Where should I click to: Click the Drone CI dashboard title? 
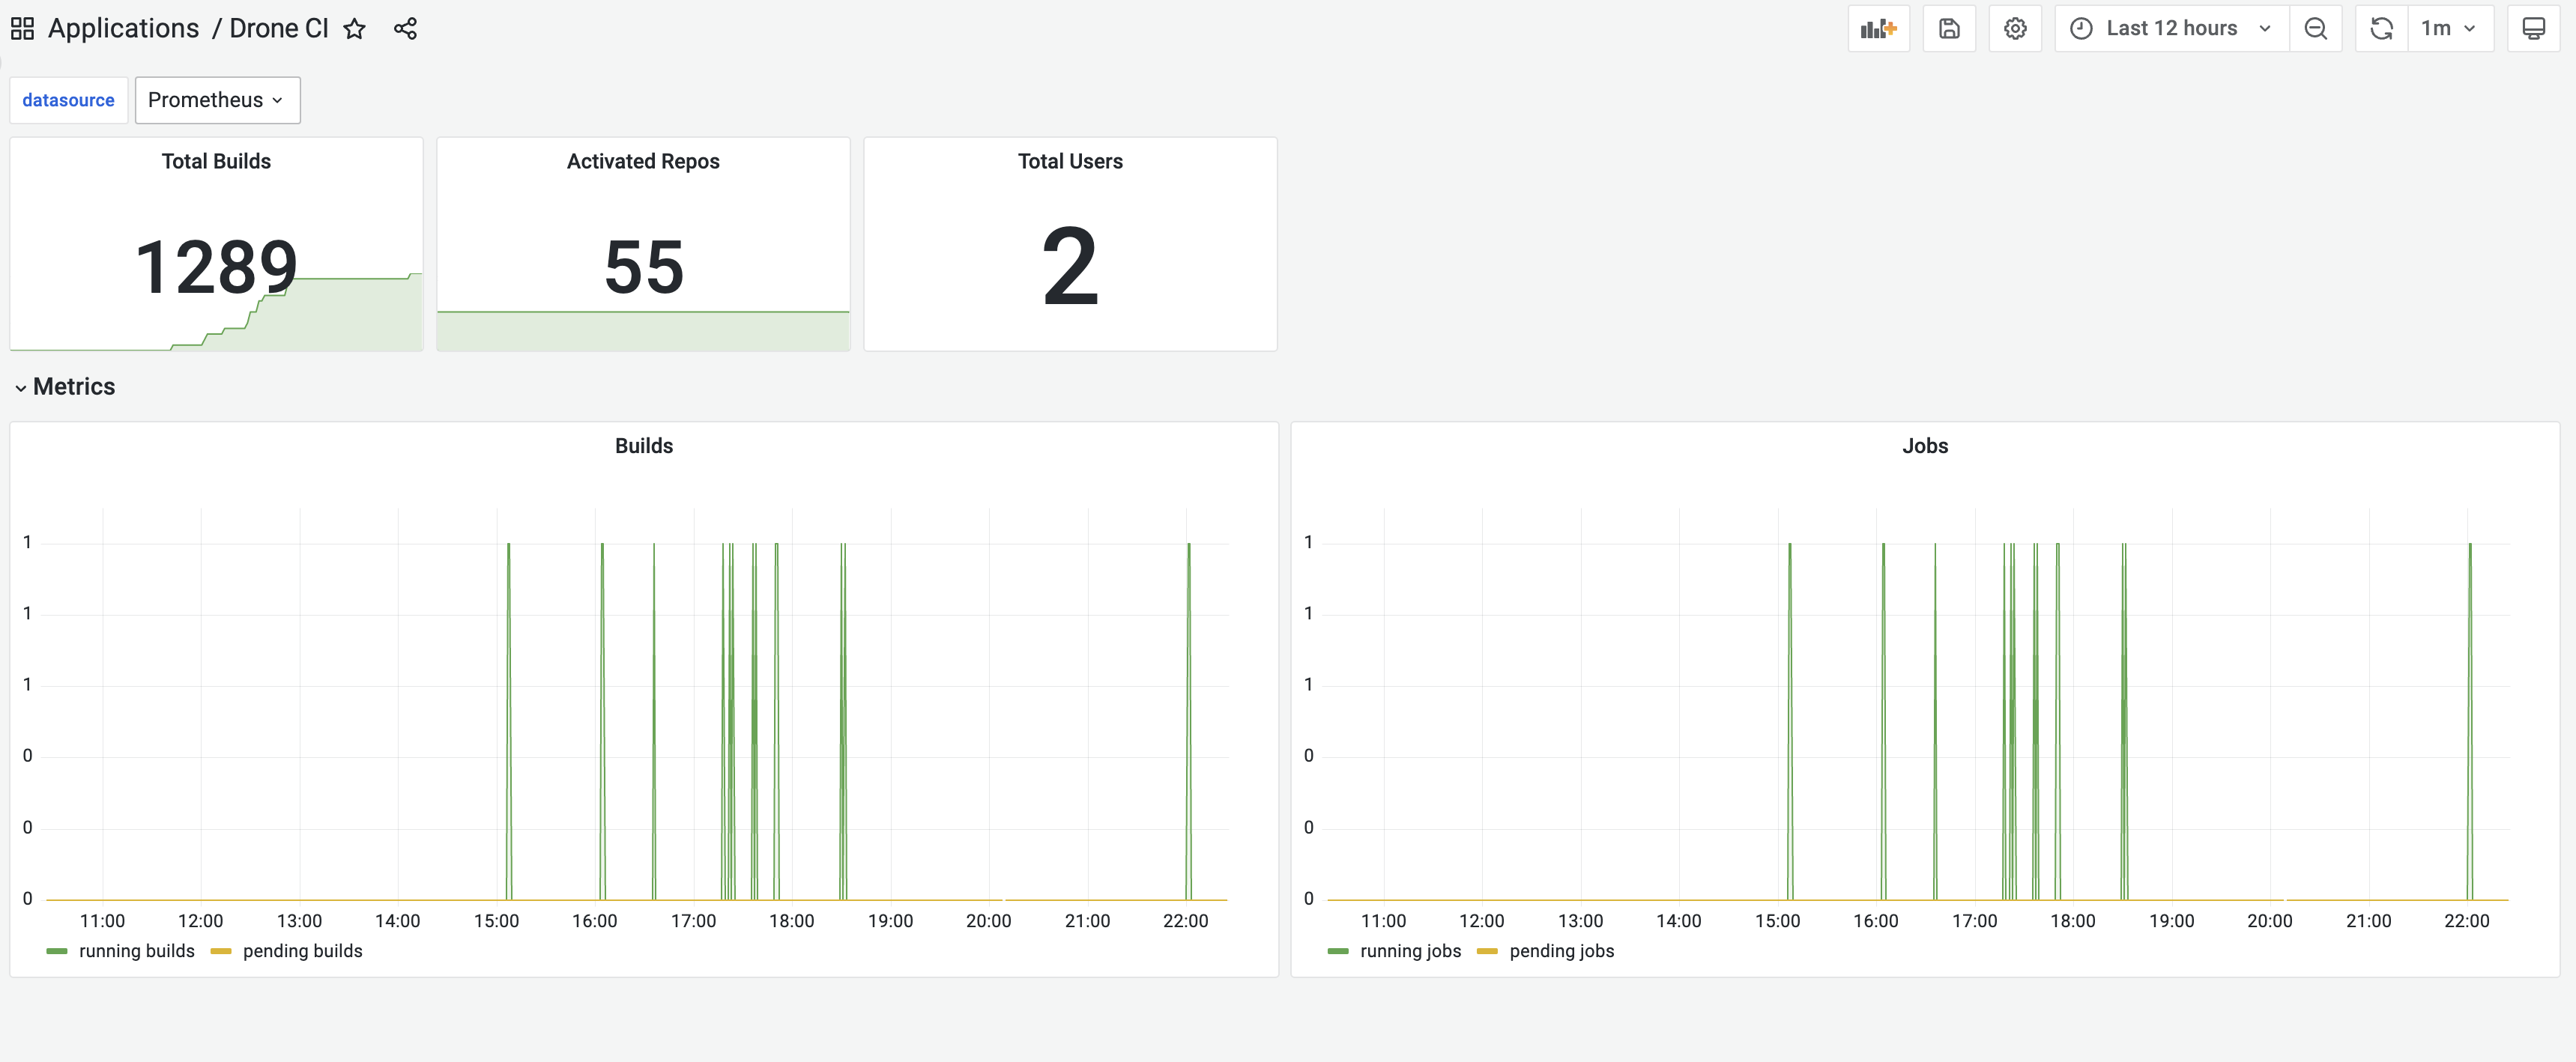(x=279, y=28)
